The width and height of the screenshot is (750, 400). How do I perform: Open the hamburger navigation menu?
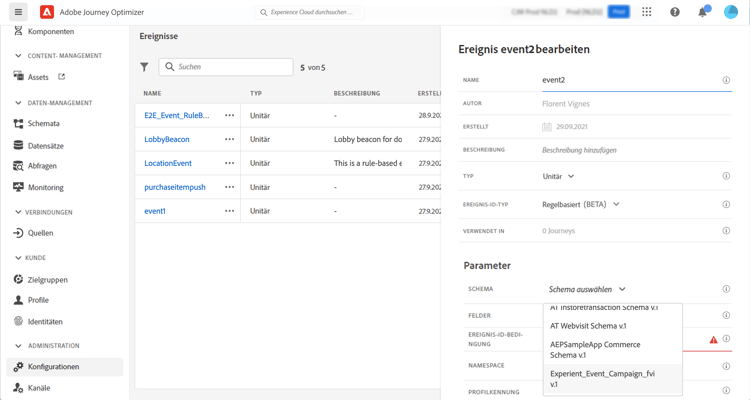click(18, 12)
